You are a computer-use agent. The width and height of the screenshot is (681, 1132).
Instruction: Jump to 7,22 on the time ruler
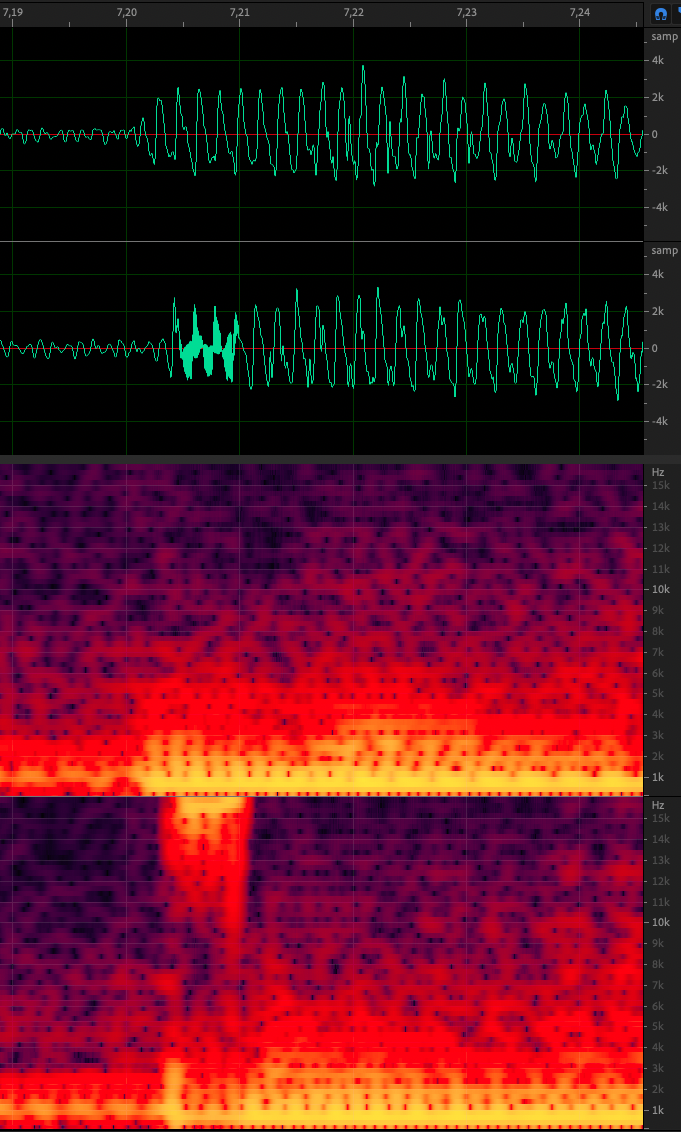coord(353,12)
